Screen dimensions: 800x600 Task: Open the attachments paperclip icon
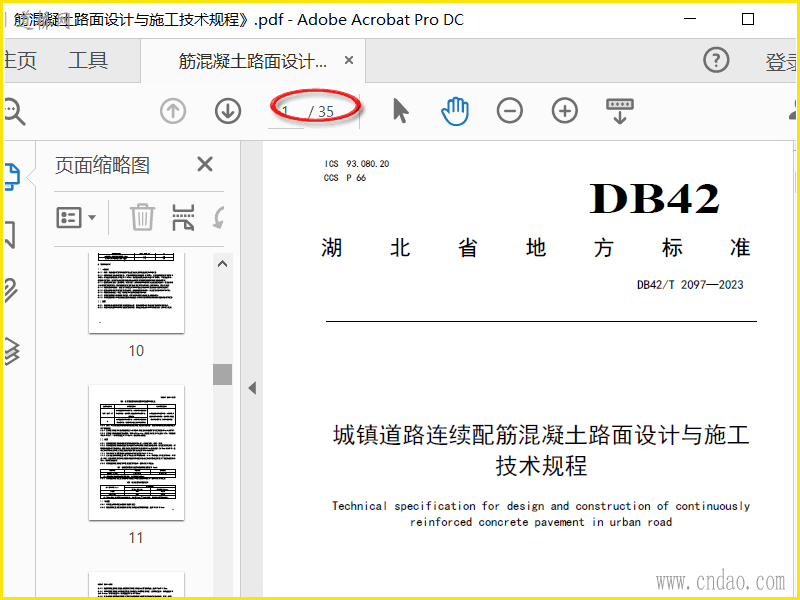(x=11, y=291)
